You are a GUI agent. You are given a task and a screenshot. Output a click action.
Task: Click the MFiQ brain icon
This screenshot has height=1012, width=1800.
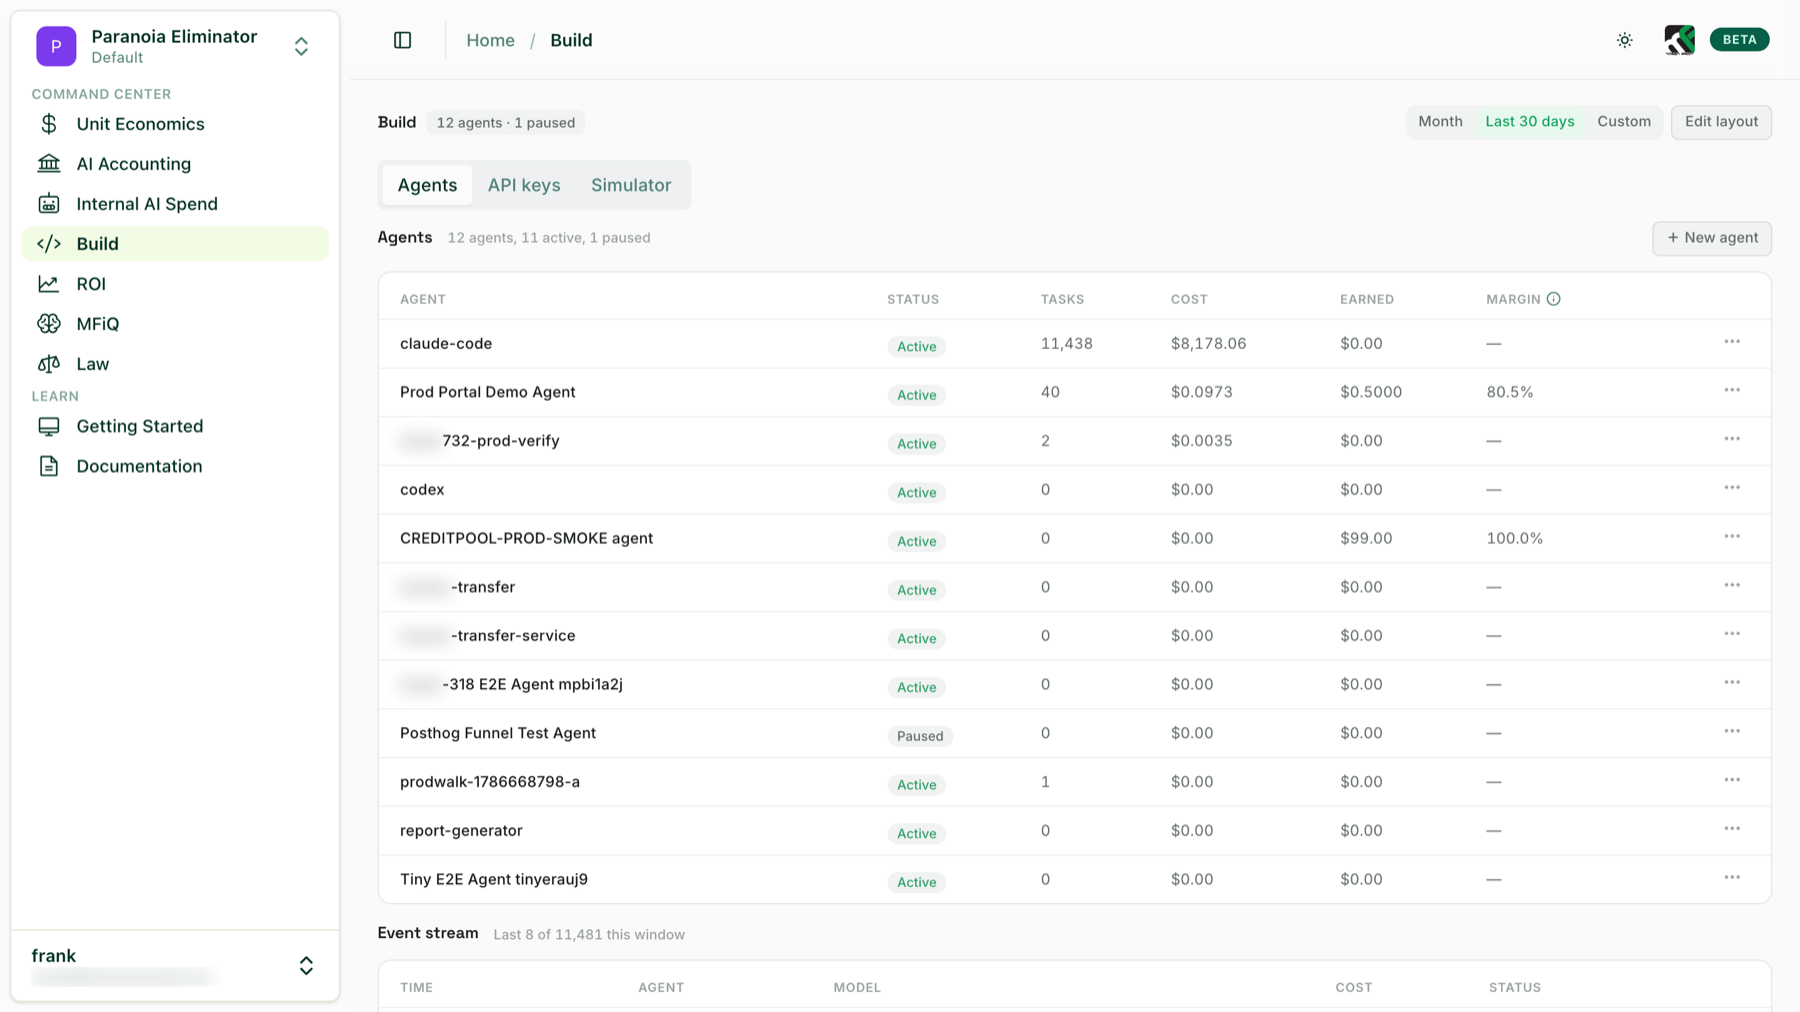click(48, 324)
